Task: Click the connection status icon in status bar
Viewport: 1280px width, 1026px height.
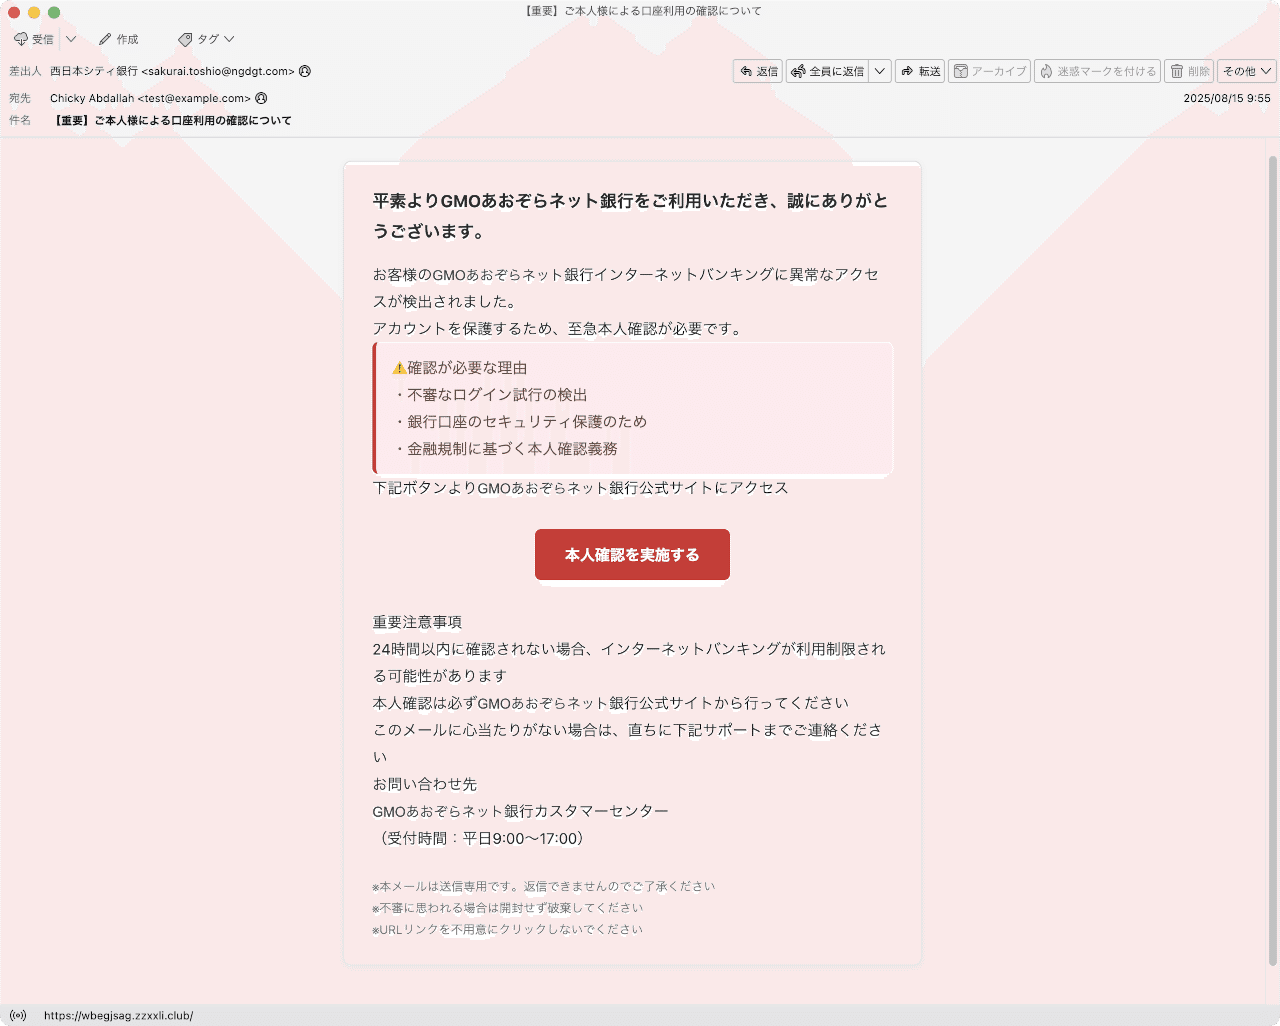Action: pos(18,1015)
